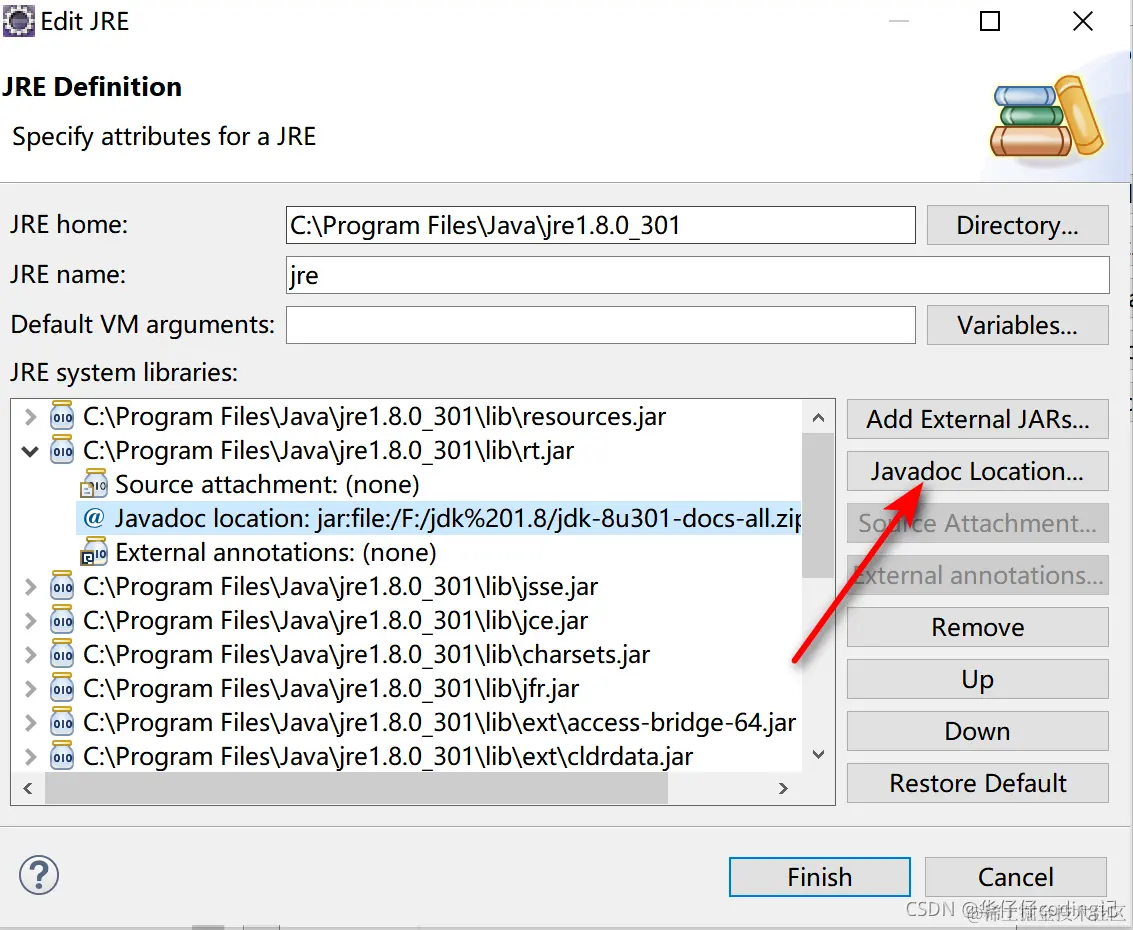
Task: Select the ext\cldrdata.jar entry
Action: coord(388,756)
